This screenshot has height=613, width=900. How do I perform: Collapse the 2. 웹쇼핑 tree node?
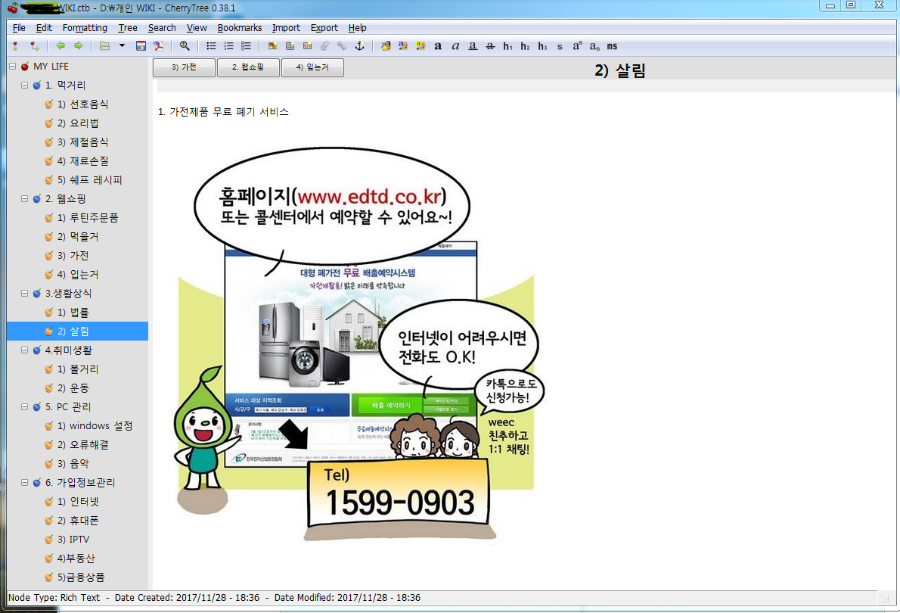click(x=25, y=199)
